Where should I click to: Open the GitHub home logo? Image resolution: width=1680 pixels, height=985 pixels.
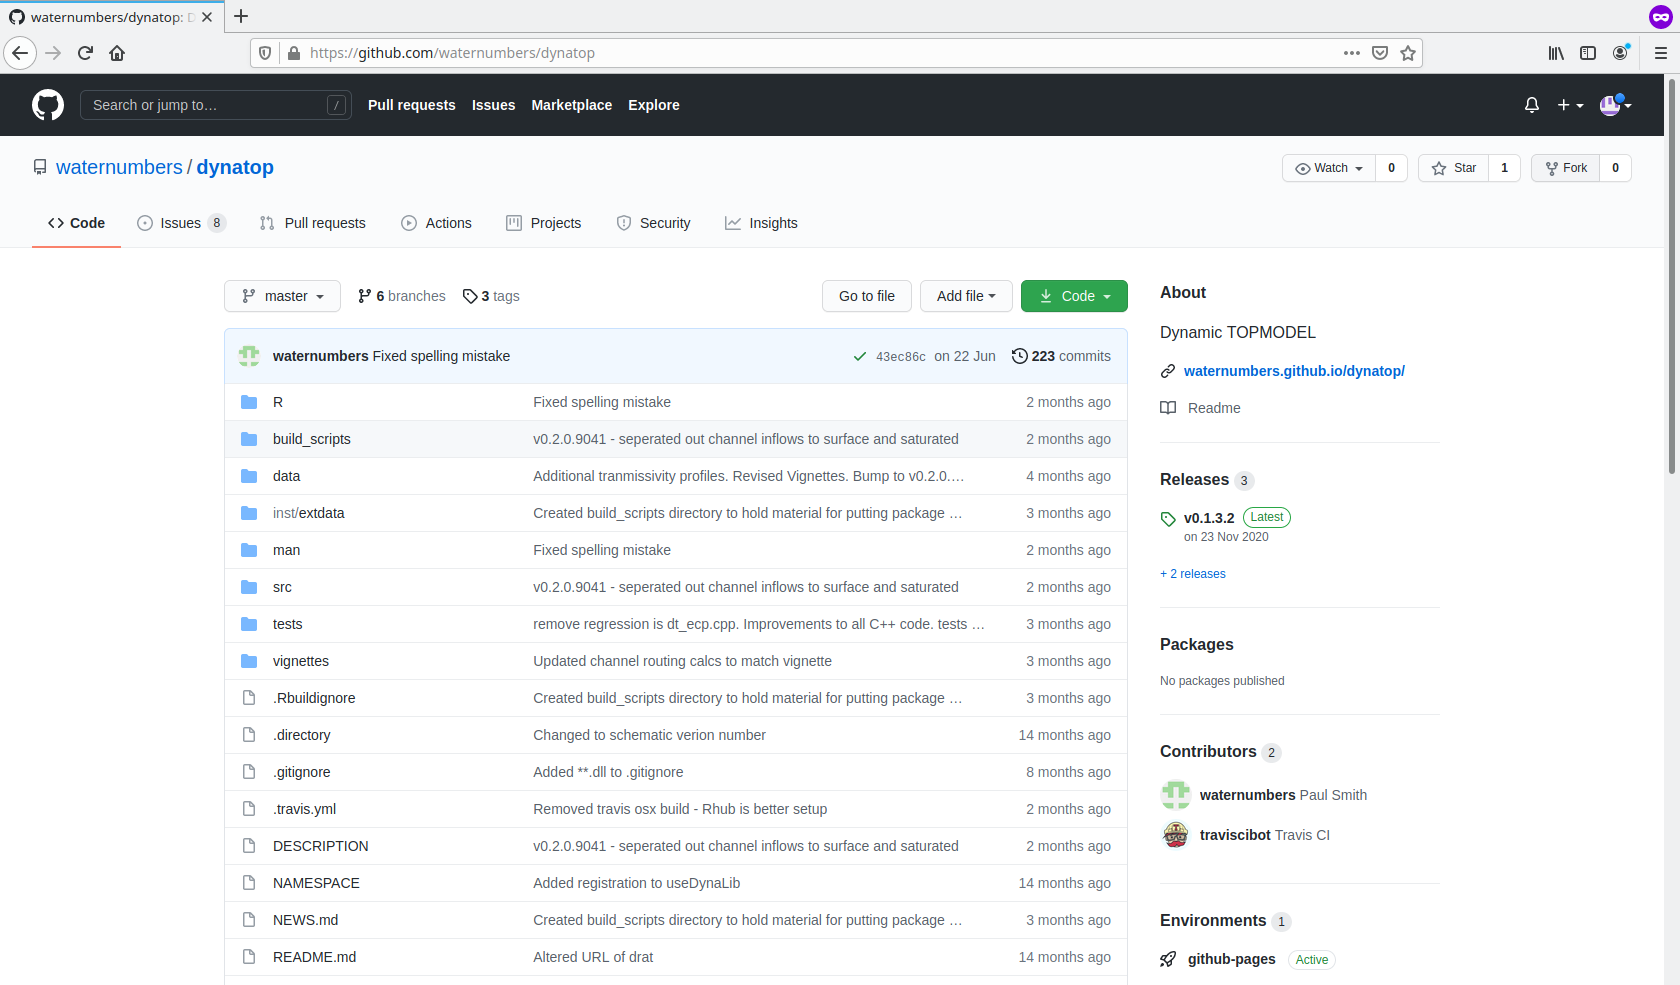(x=48, y=105)
